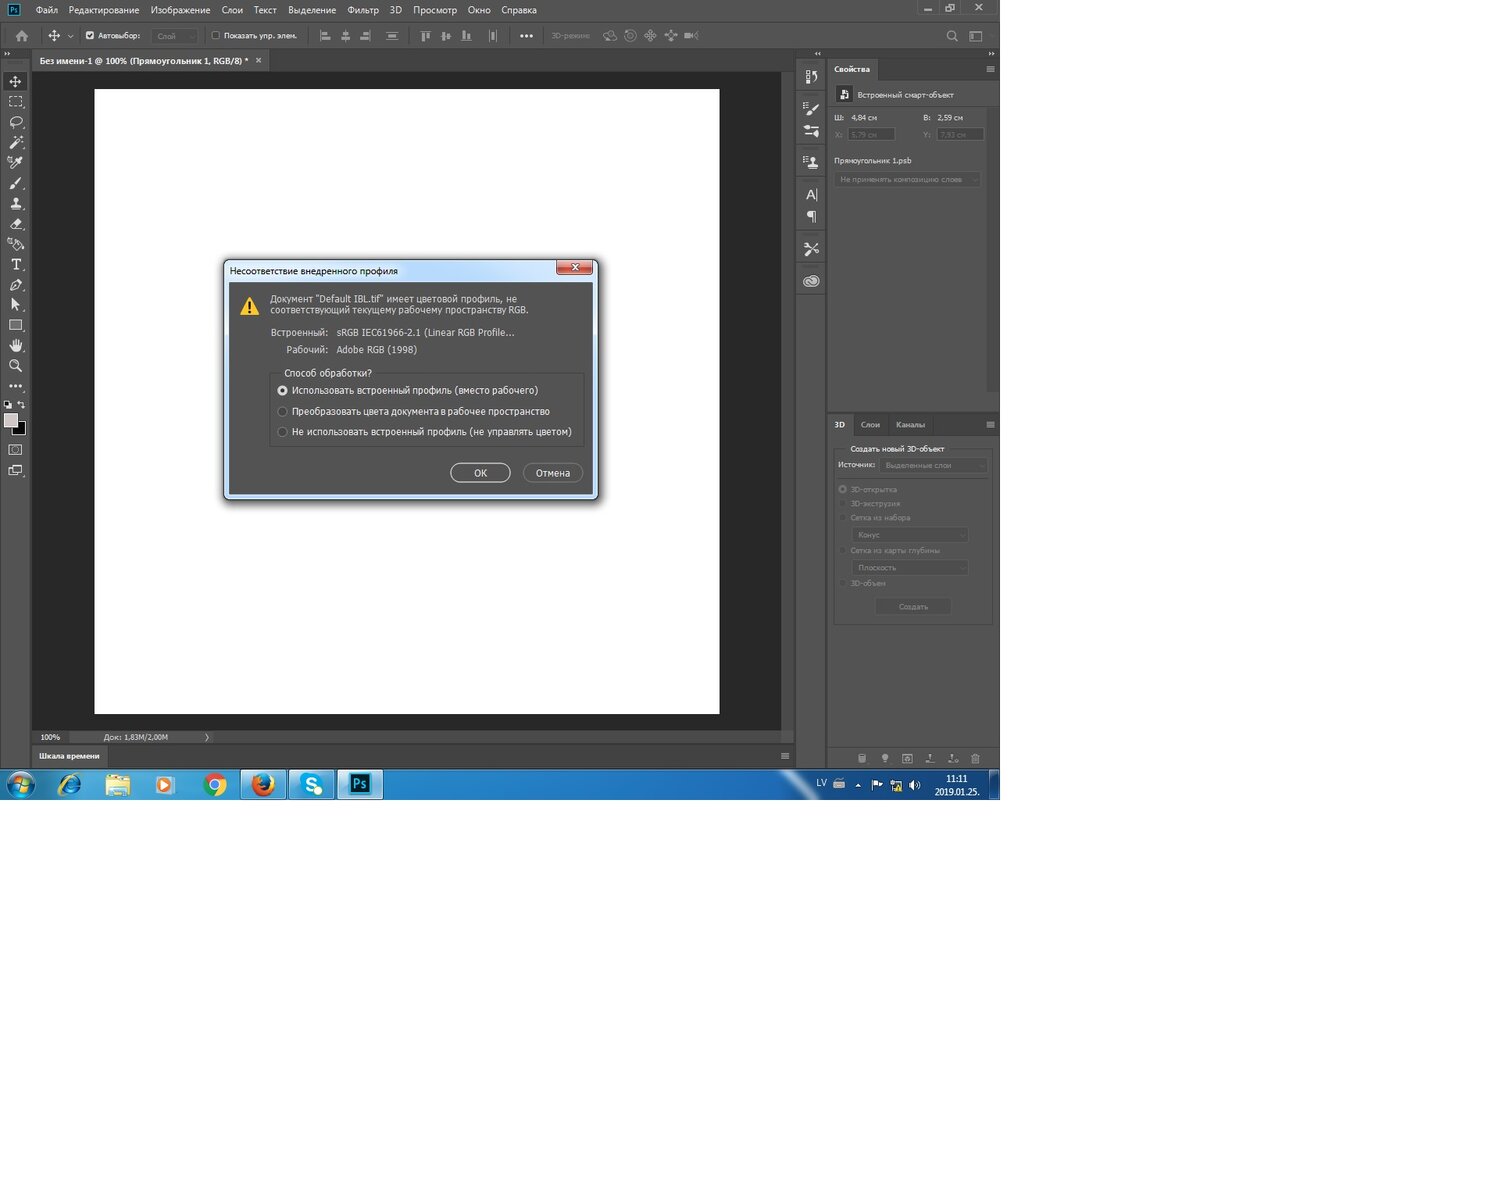Screen dimensions: 1500x1200
Task: Click Отмена in the profile mismatch dialog
Action: (x=552, y=473)
